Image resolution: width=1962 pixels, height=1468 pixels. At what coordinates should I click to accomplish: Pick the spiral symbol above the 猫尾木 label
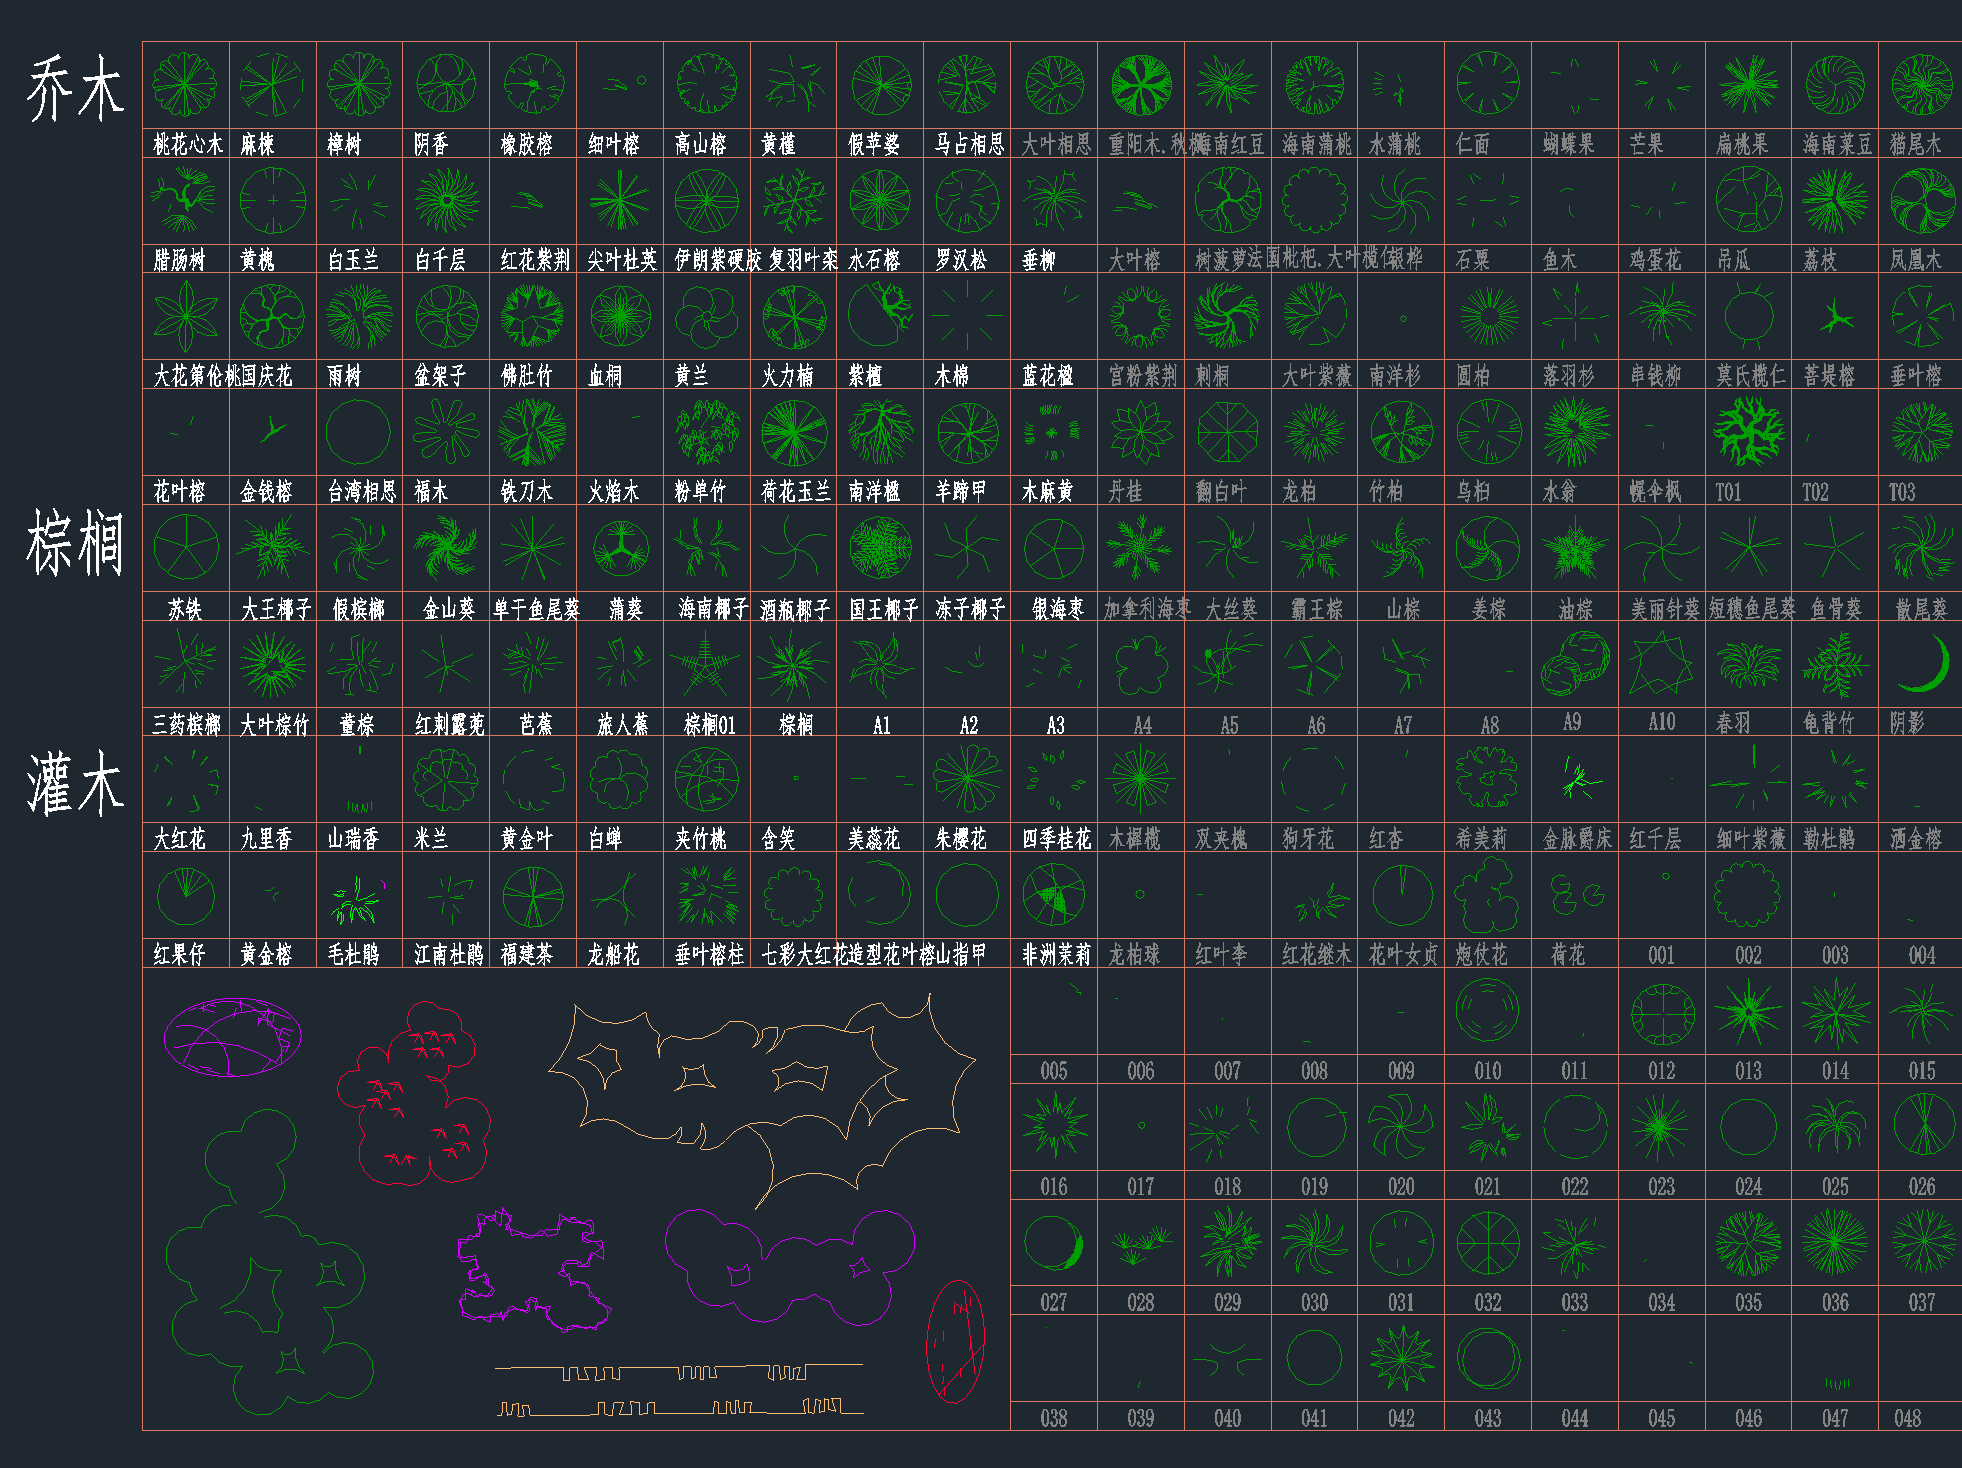(x=1922, y=85)
